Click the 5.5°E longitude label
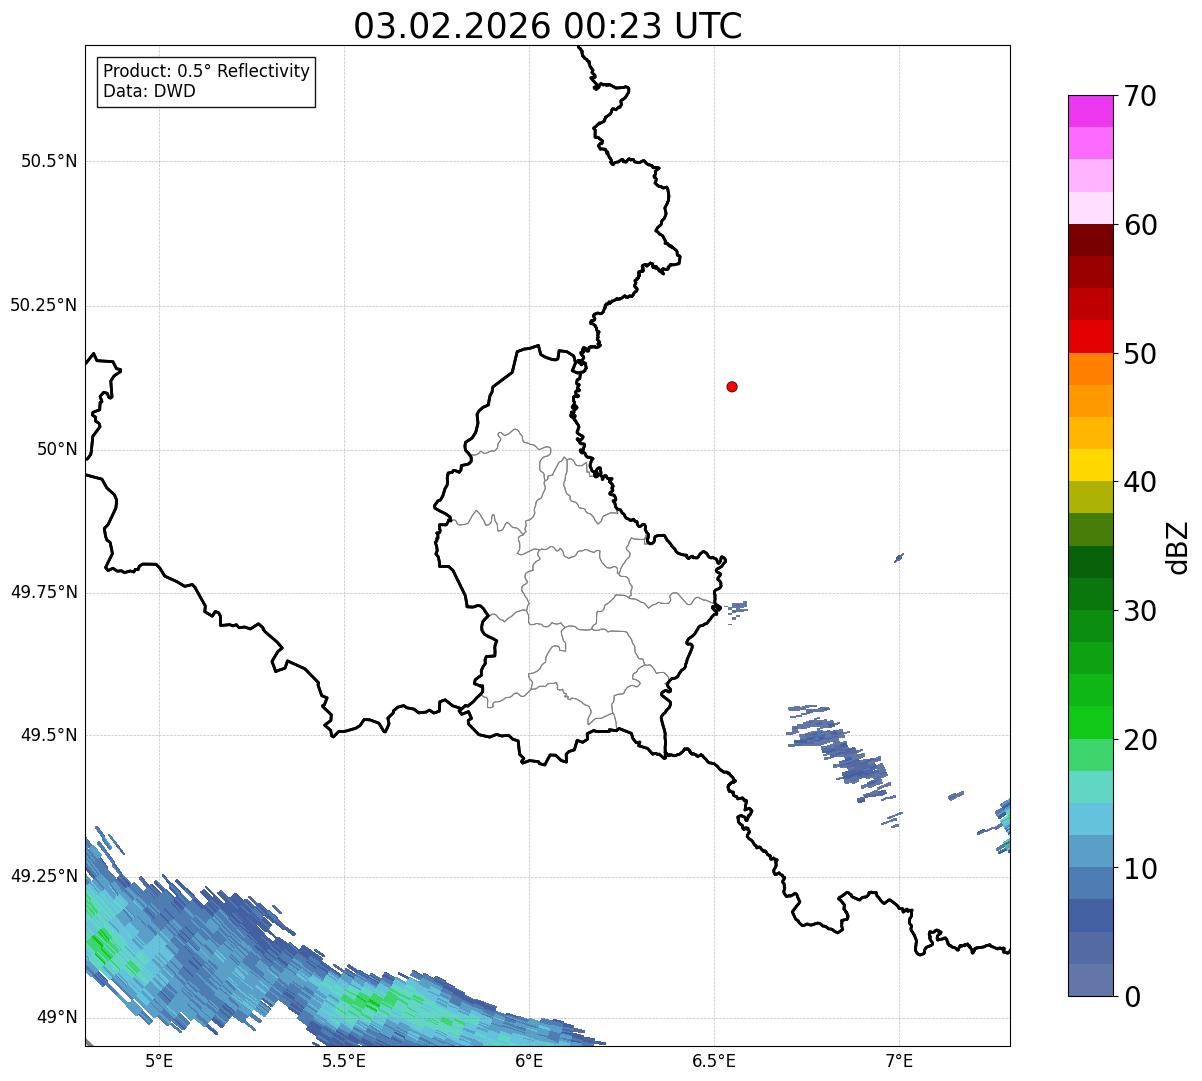Image resolution: width=1202 pixels, height=1081 pixels. (x=344, y=1061)
